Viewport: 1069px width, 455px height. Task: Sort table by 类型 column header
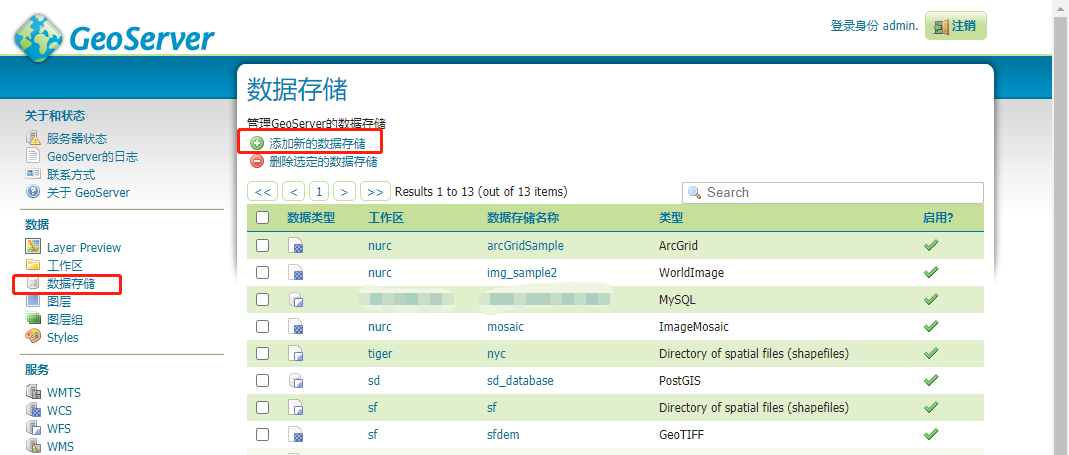click(x=671, y=218)
